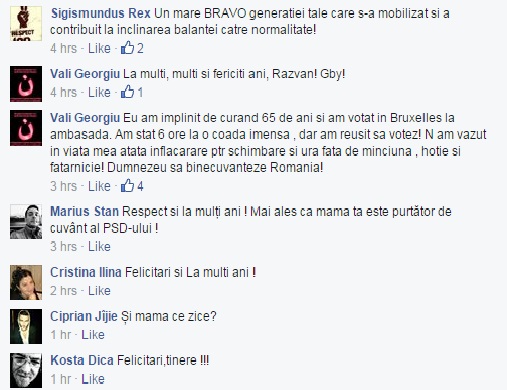Click the thumbs-up icon showing 4 likes
The image size is (507, 390).
coord(128,186)
